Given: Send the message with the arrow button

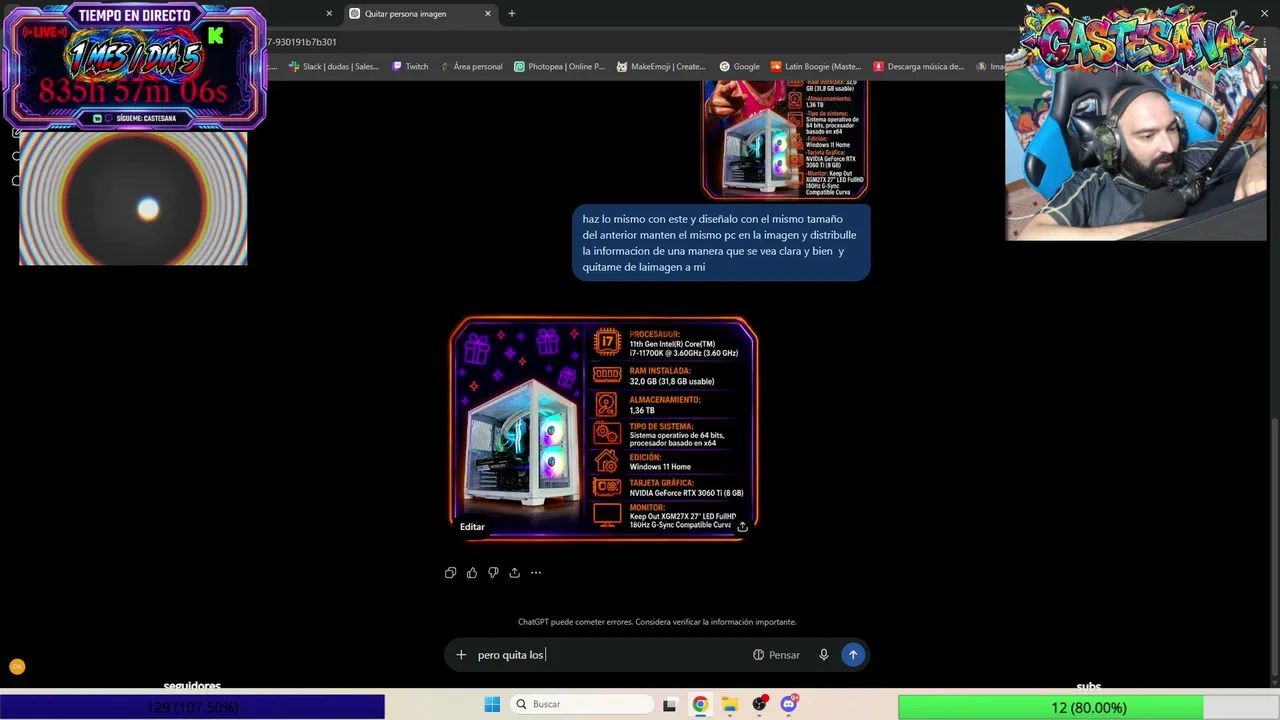Looking at the screenshot, I should [x=853, y=655].
